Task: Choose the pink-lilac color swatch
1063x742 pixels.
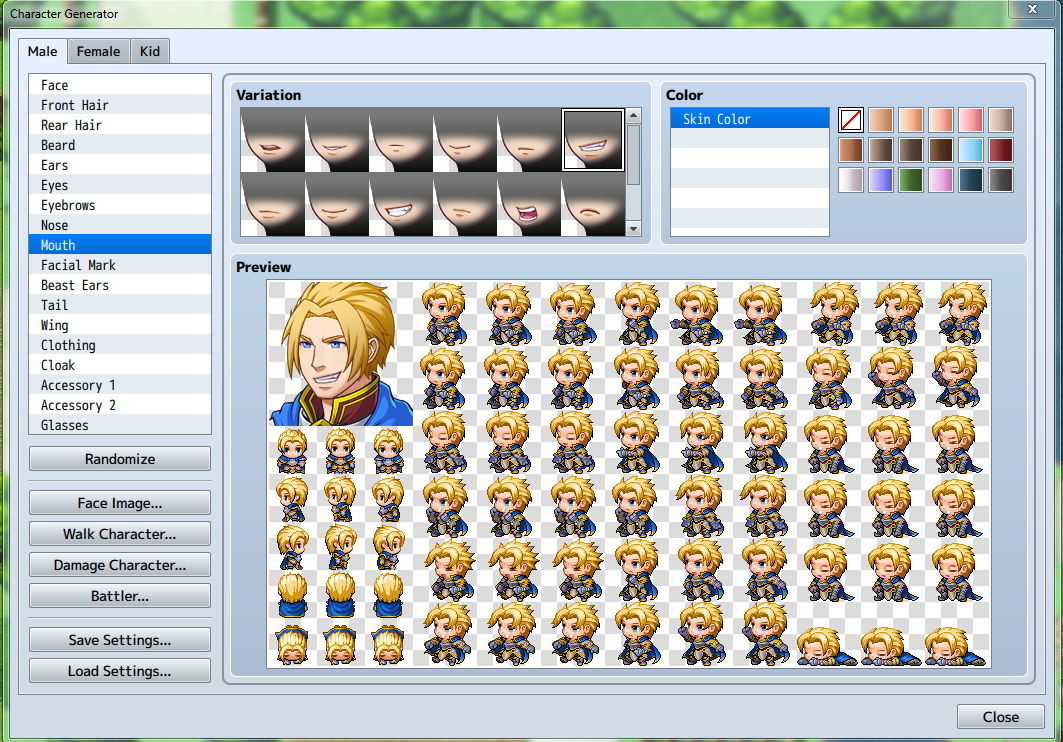Action: 941,180
